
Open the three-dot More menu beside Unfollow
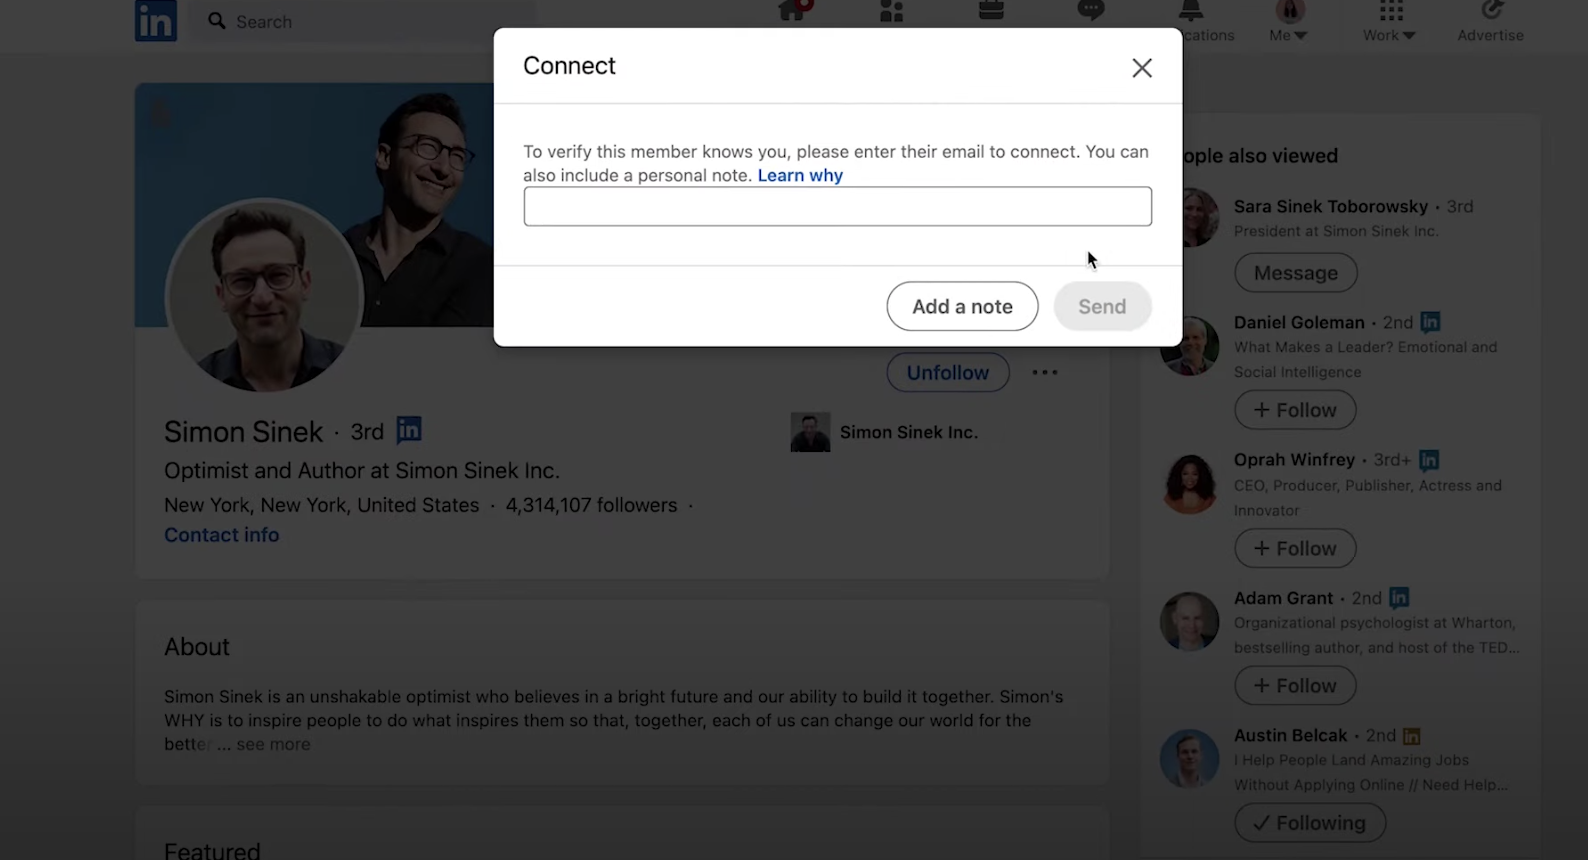tap(1045, 372)
